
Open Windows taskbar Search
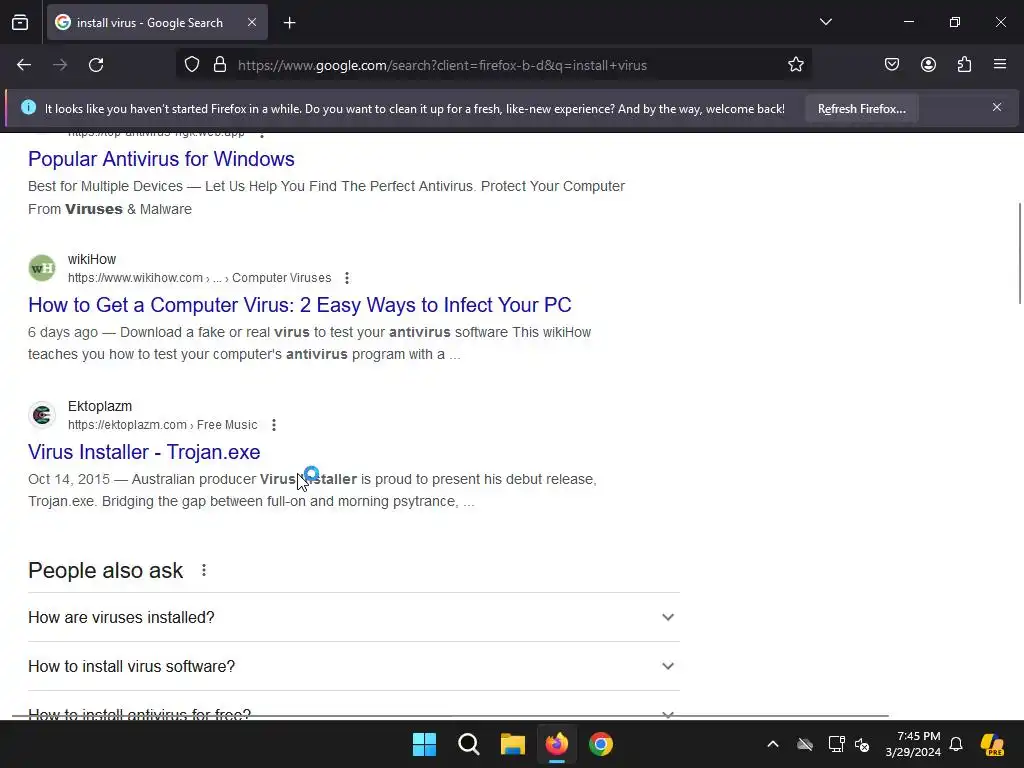point(468,744)
